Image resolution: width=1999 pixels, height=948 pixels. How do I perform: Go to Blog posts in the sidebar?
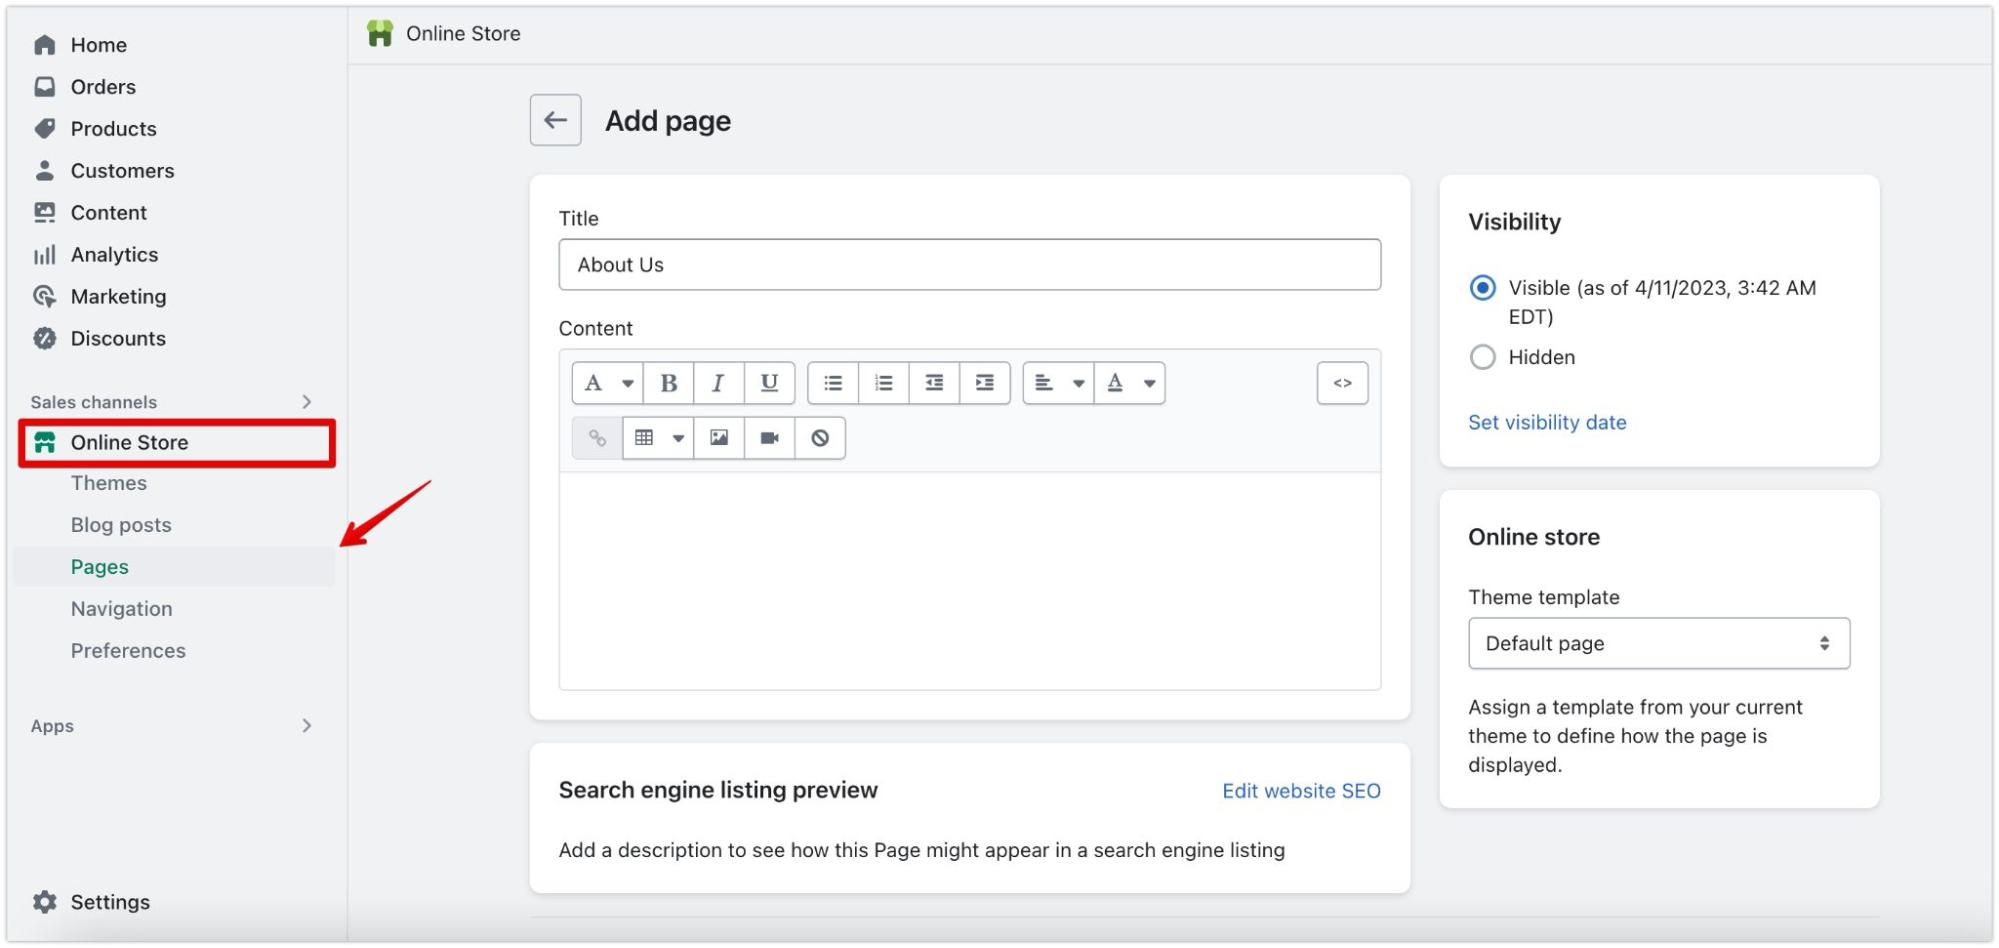[120, 524]
